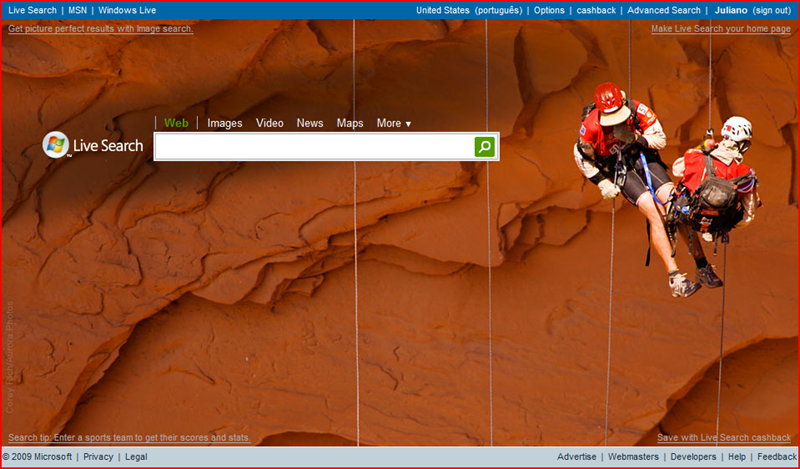Open Legal link in footer
800x469 pixels.
(136, 457)
